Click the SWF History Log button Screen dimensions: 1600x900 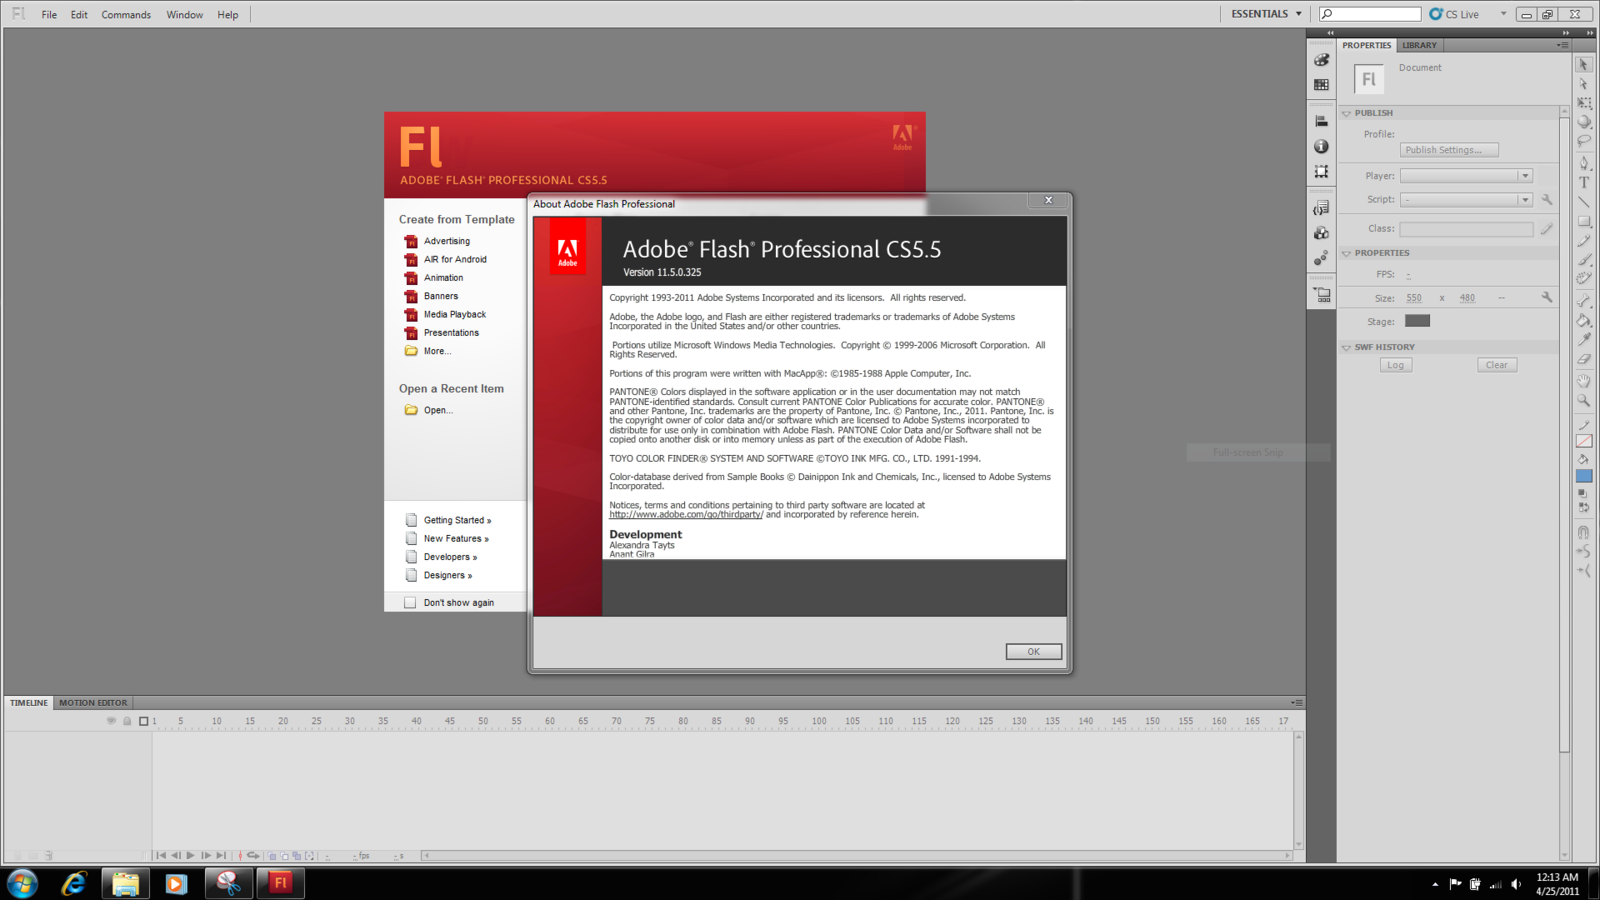[1396, 365]
